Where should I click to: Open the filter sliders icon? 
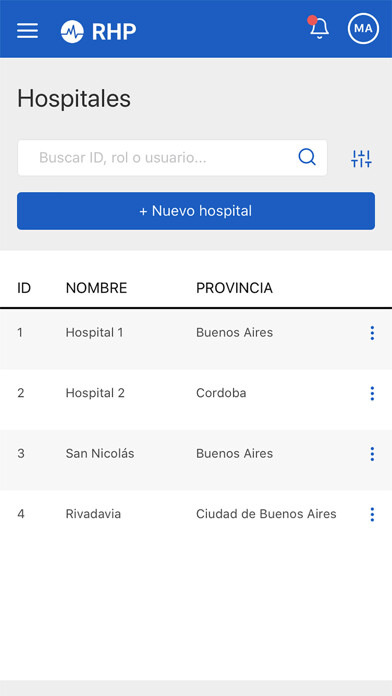(x=361, y=158)
